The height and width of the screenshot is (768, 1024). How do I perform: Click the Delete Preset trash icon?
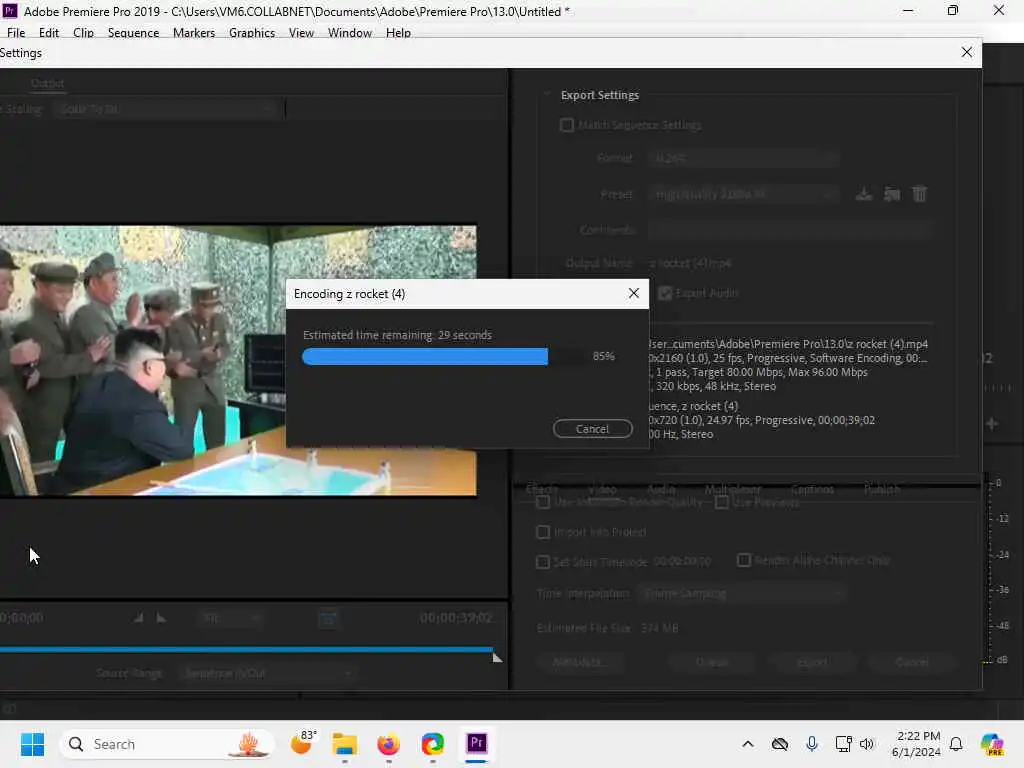920,194
